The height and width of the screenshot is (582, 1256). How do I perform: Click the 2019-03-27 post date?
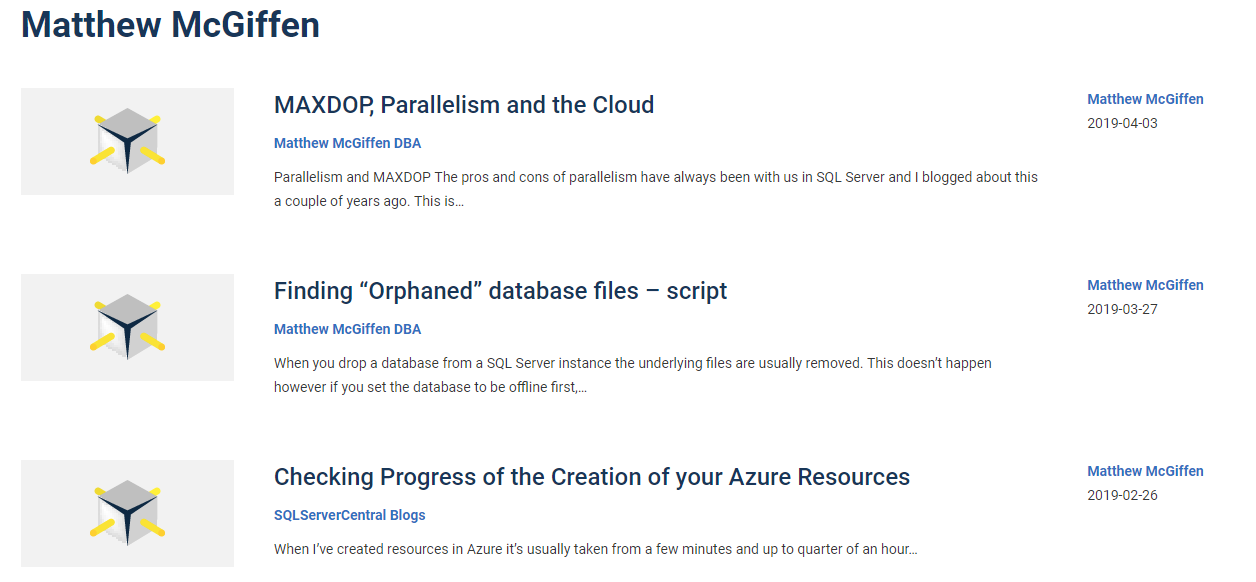[x=1122, y=309]
